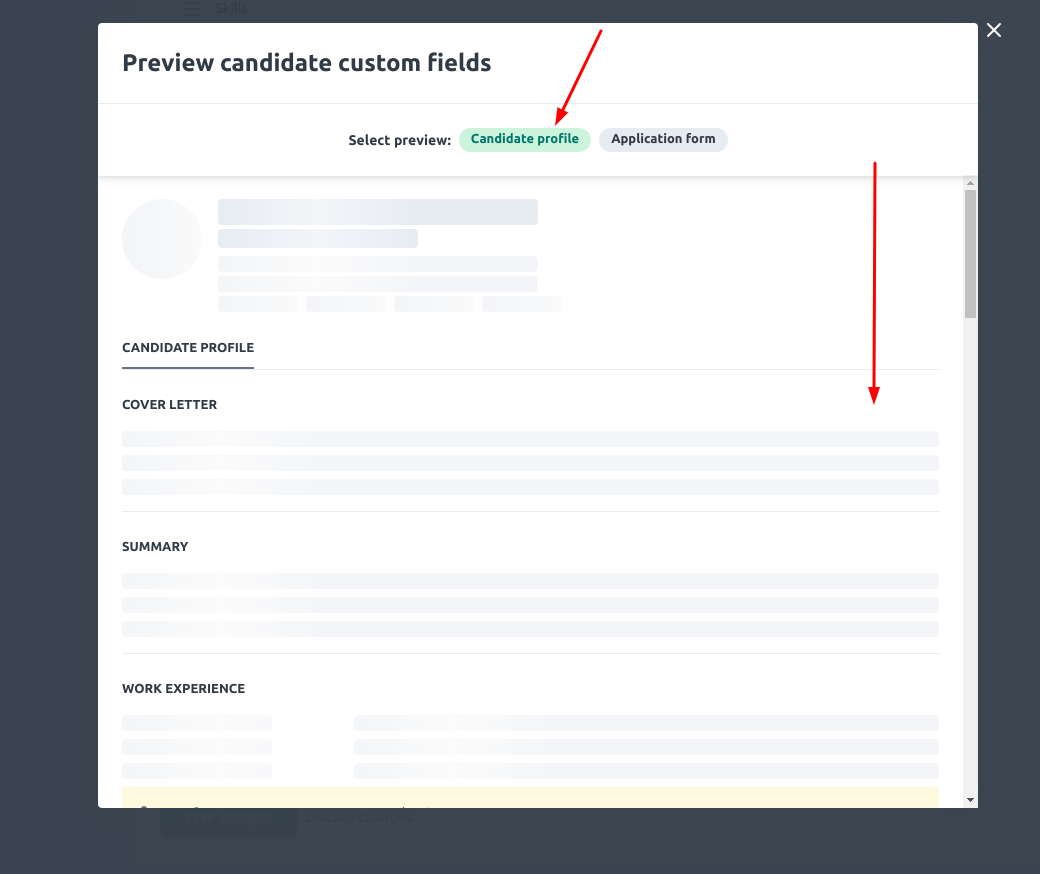The image size is (1040, 874).
Task: Click the last skill tag placeholder pill
Action: pyautogui.click(x=521, y=303)
